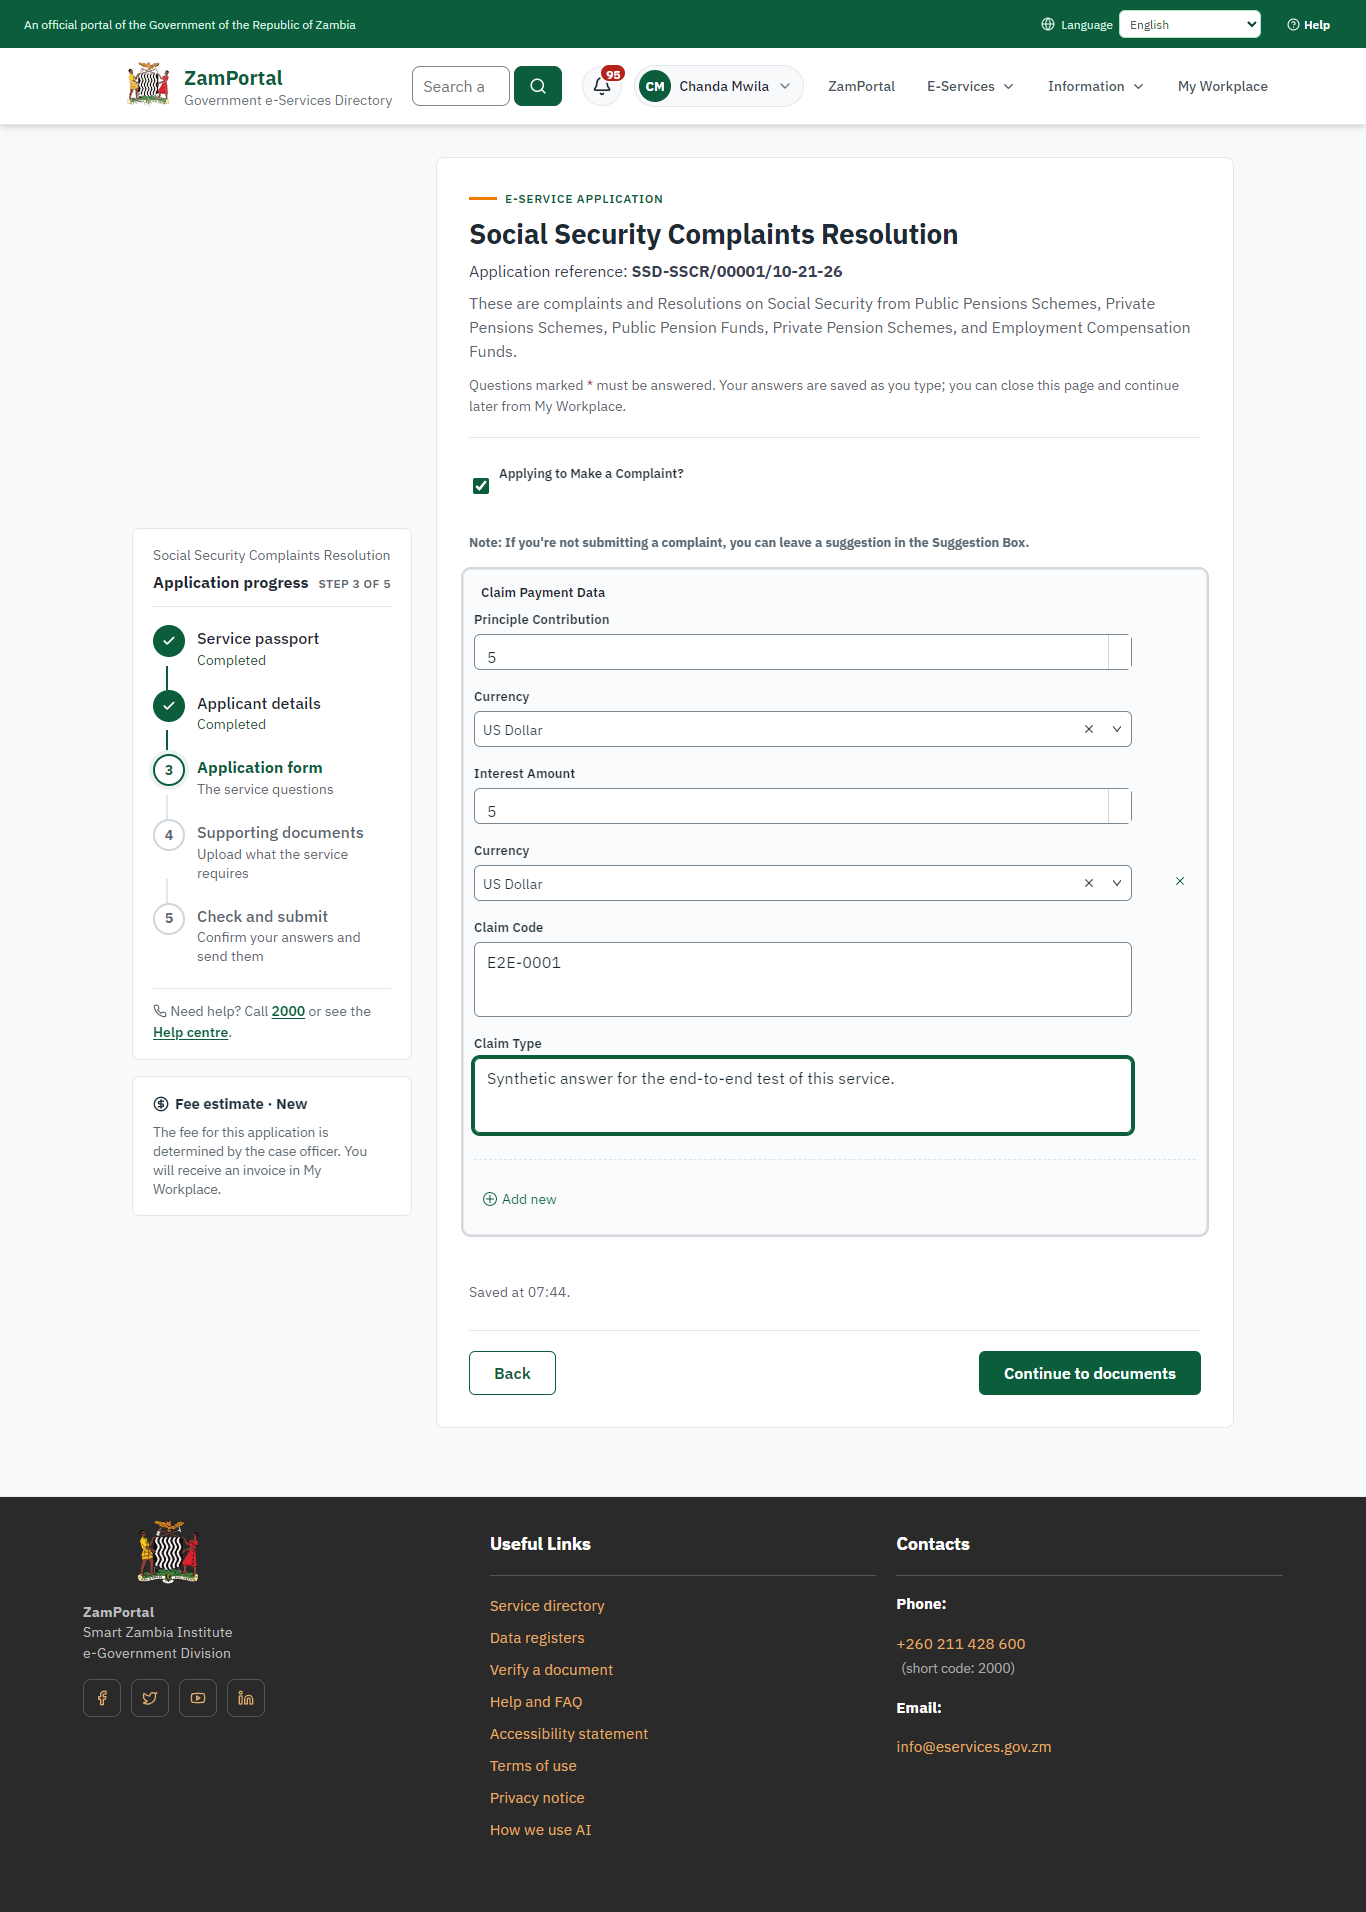Click the step 5 Check and submit circle
This screenshot has height=1912, width=1366.
[x=169, y=918]
